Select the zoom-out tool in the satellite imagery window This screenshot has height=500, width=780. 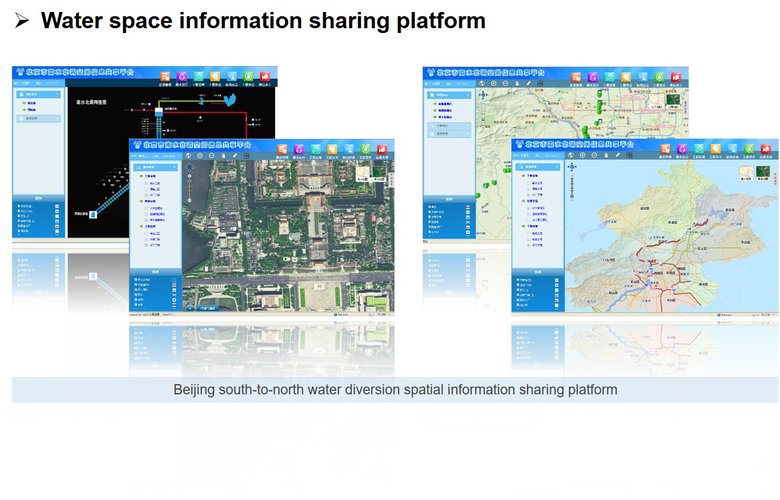[211, 156]
